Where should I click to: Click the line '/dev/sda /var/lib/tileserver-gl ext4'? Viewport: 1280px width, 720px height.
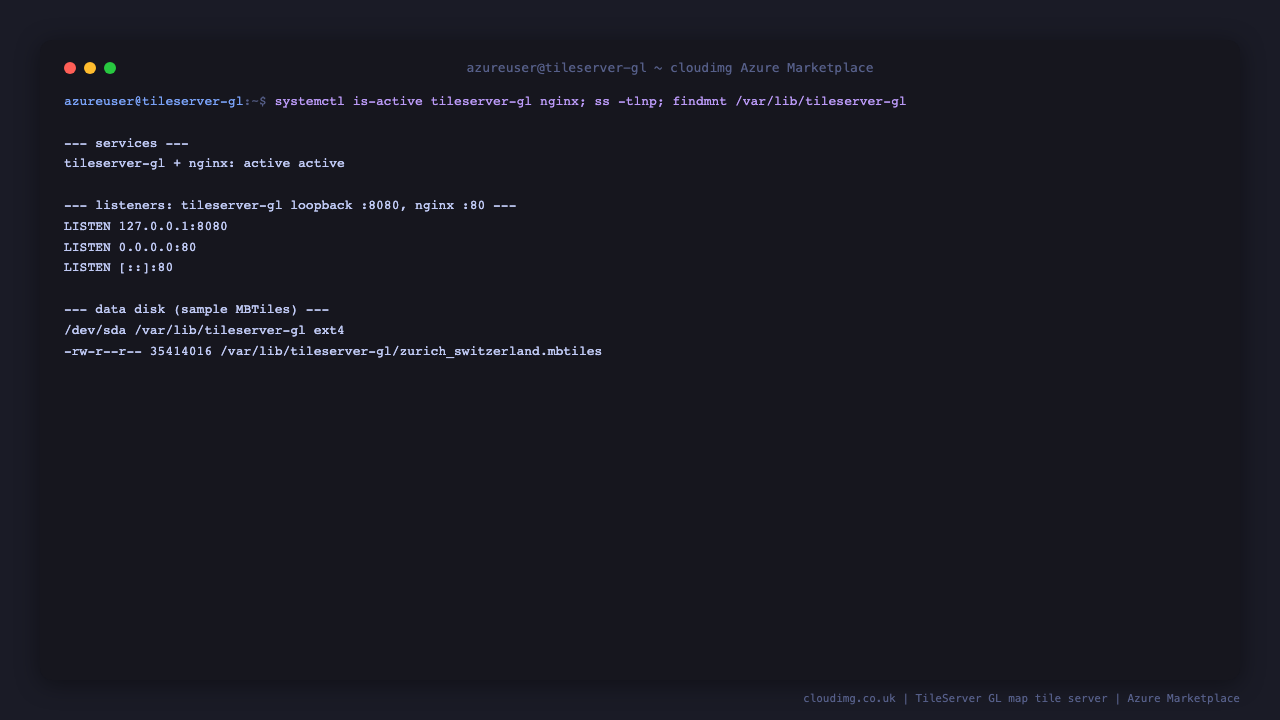[204, 330]
